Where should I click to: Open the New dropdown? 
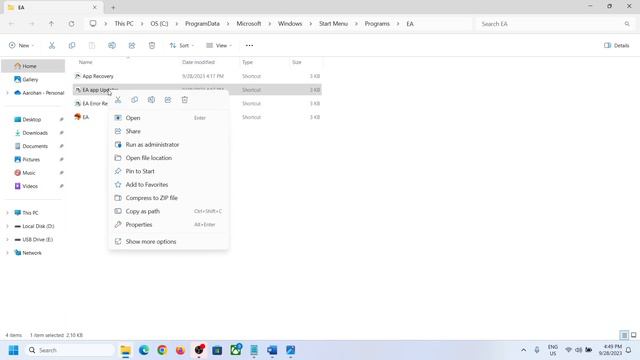point(21,45)
